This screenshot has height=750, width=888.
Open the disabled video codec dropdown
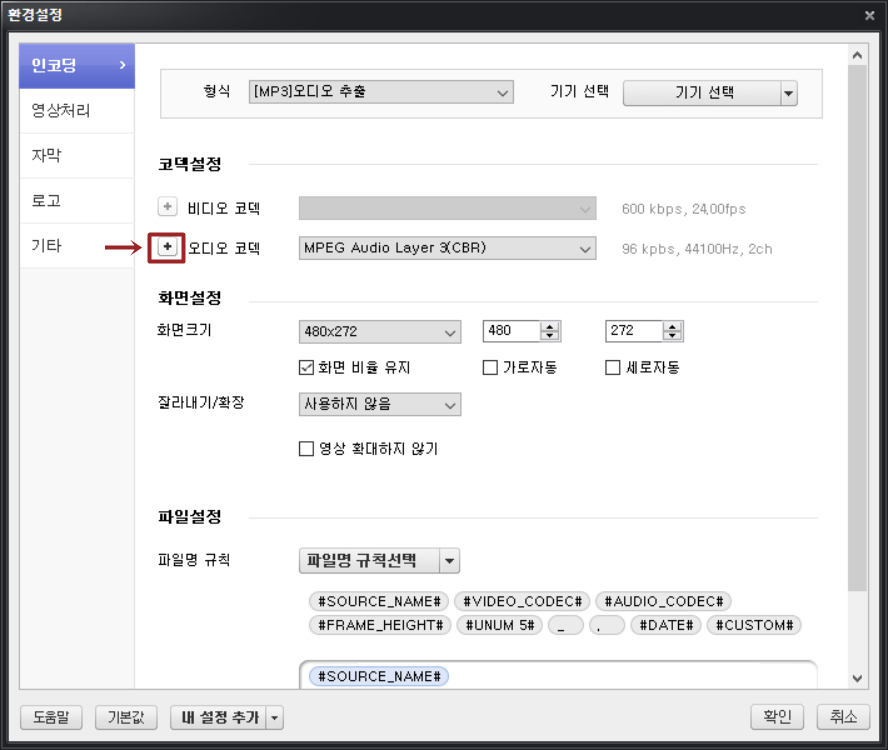pyautogui.click(x=447, y=208)
